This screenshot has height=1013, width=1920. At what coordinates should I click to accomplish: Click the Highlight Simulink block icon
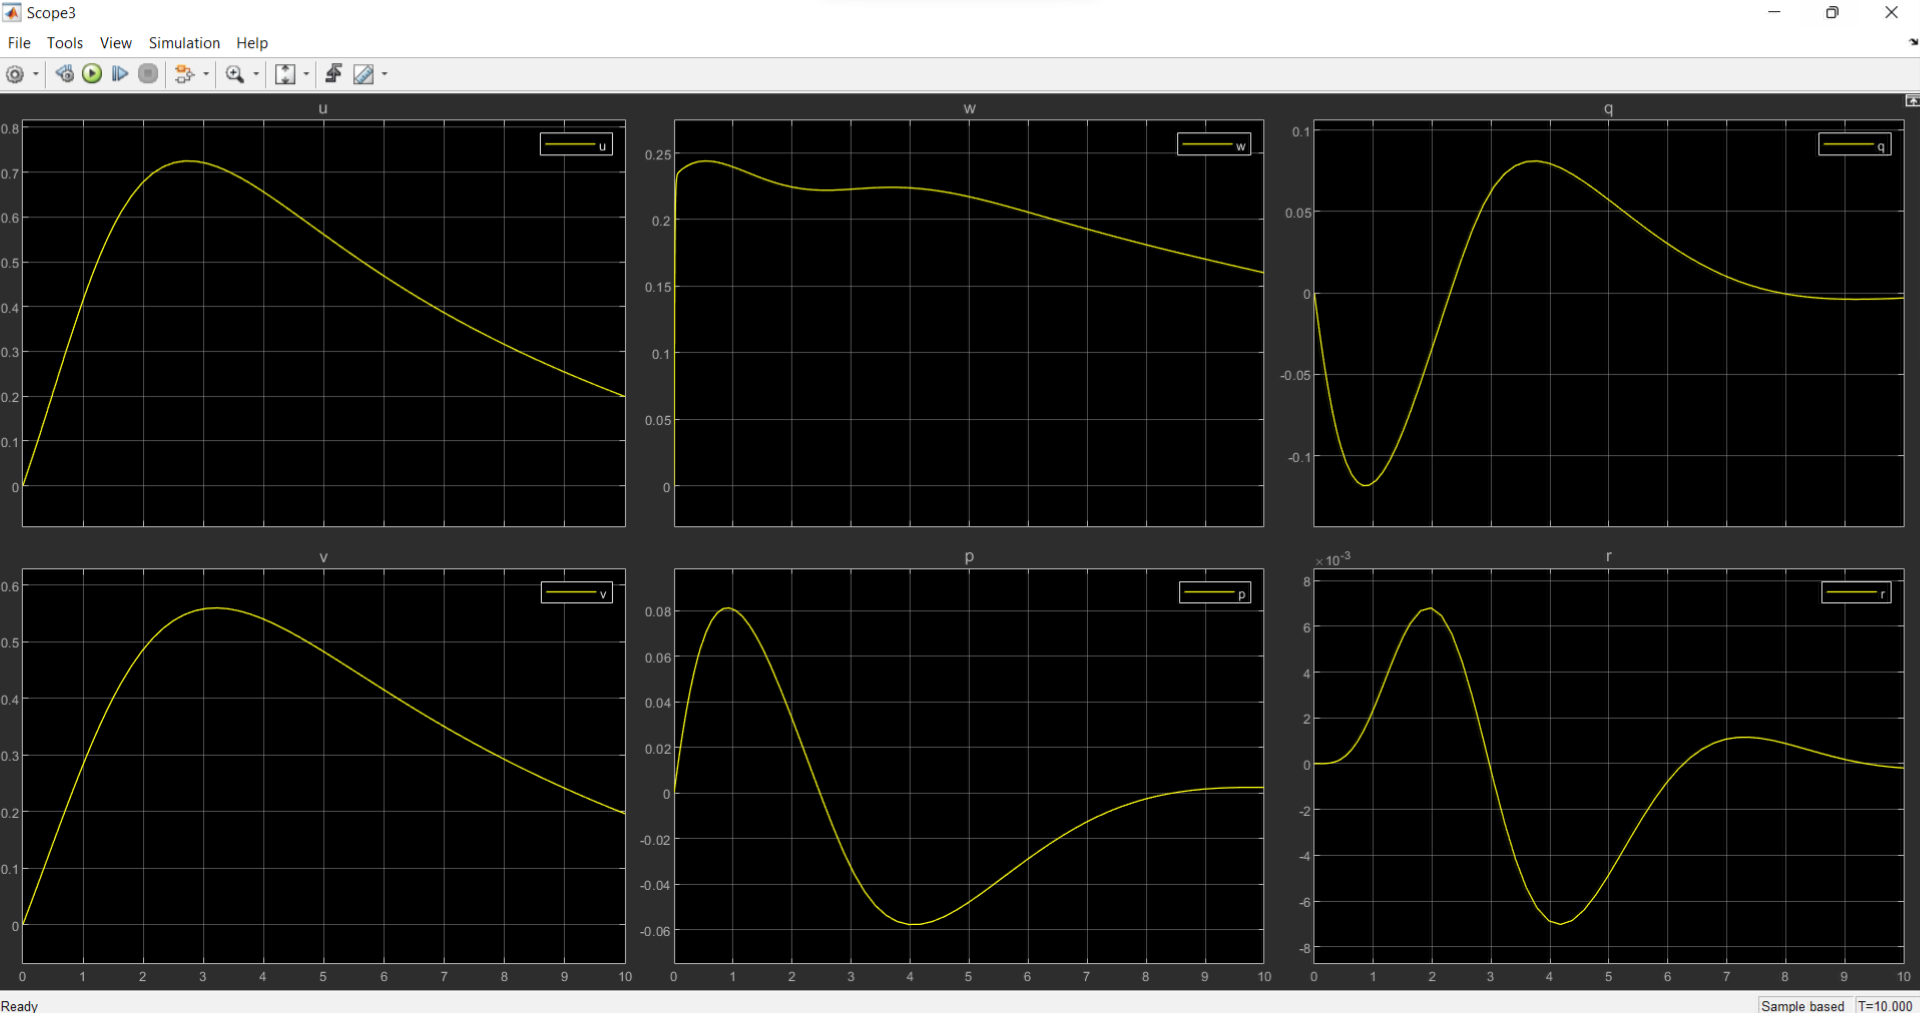[184, 74]
